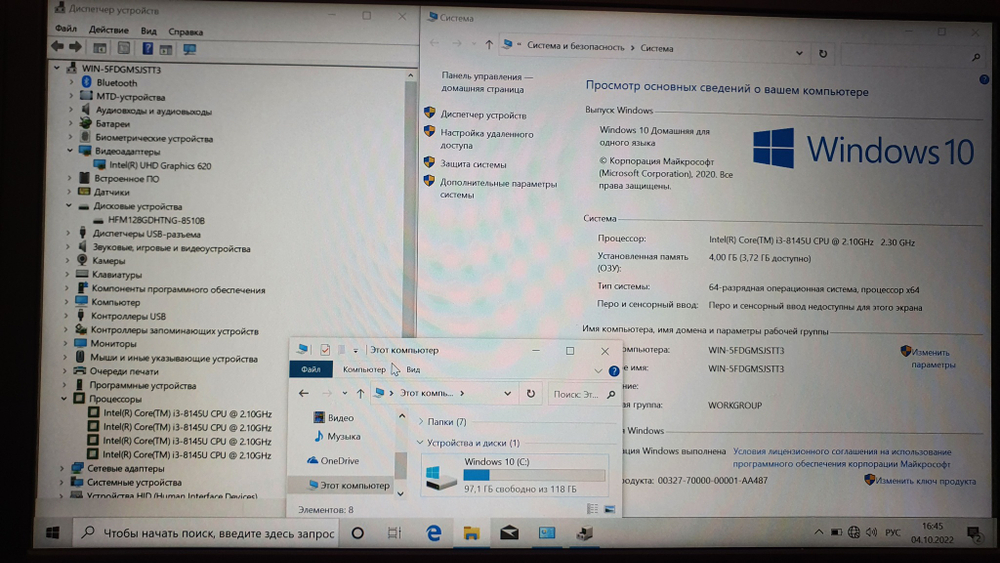Open File Explorer from taskbar
1000x563 pixels.
(x=471, y=533)
